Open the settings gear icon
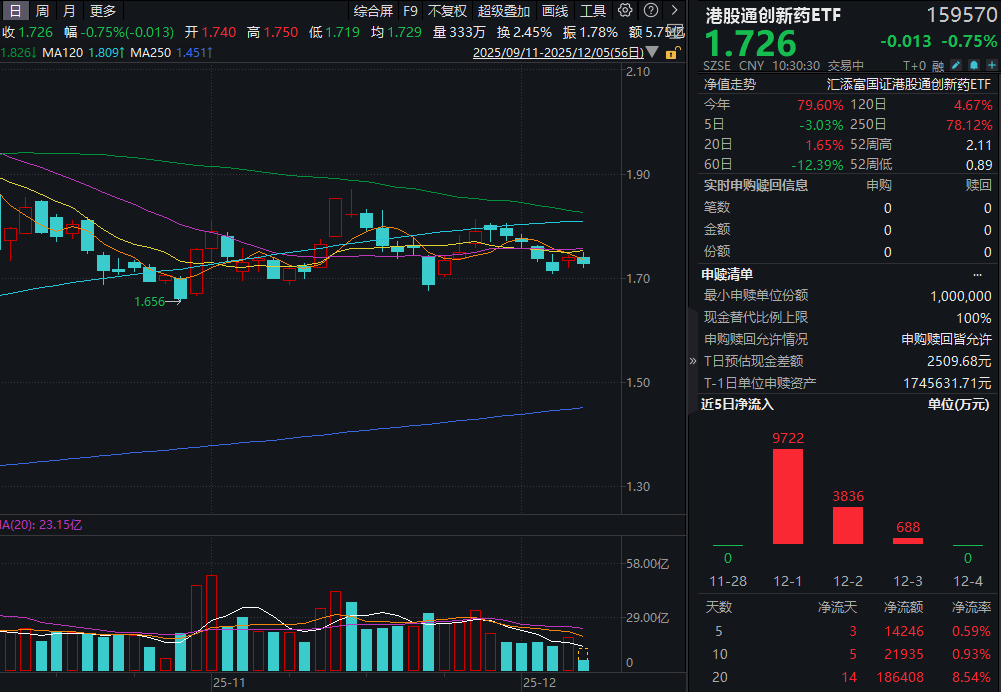The image size is (1001, 692). 625,10
